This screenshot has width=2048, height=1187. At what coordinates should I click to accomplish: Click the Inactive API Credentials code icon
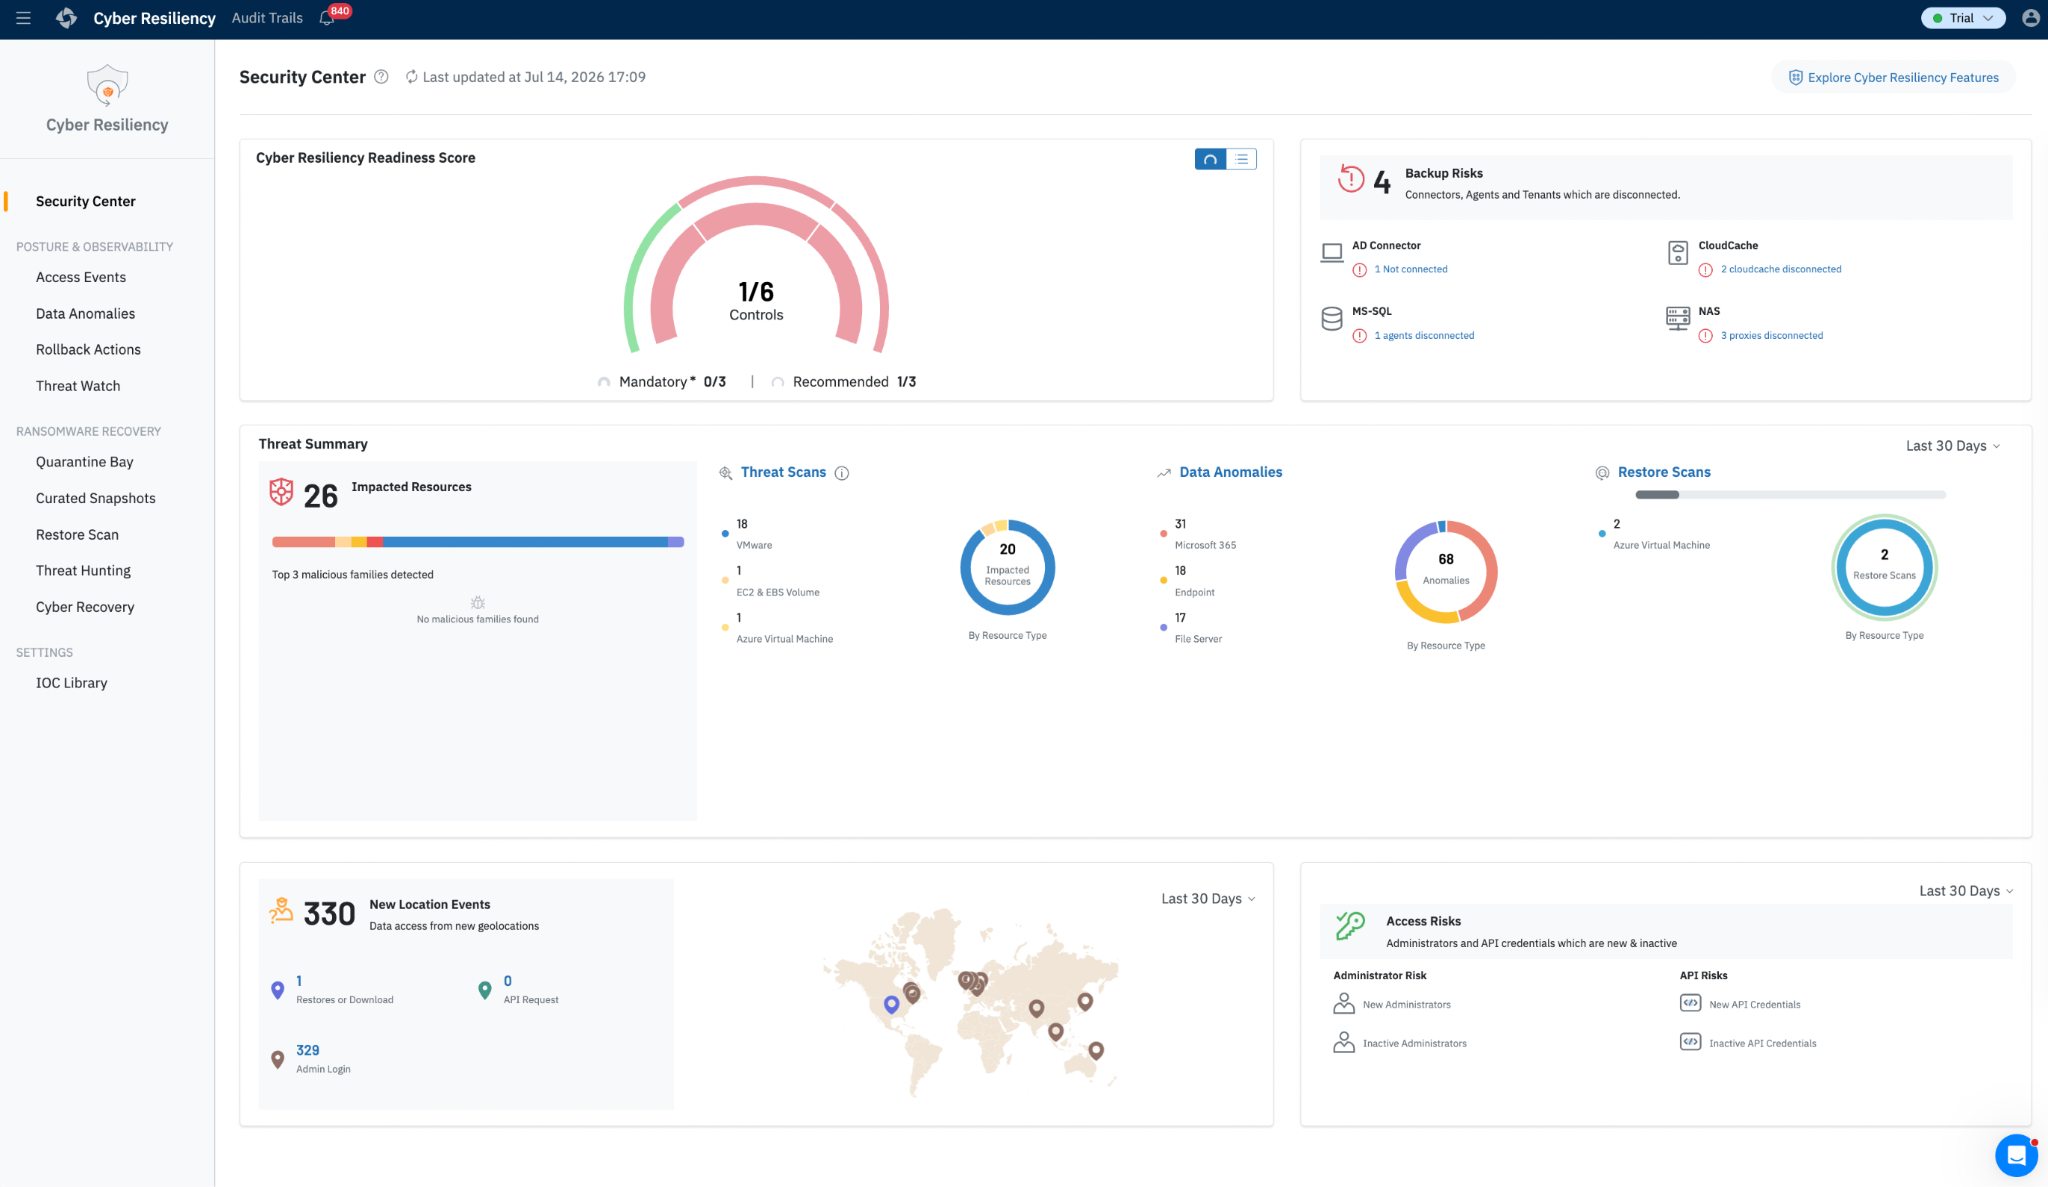coord(1690,1042)
